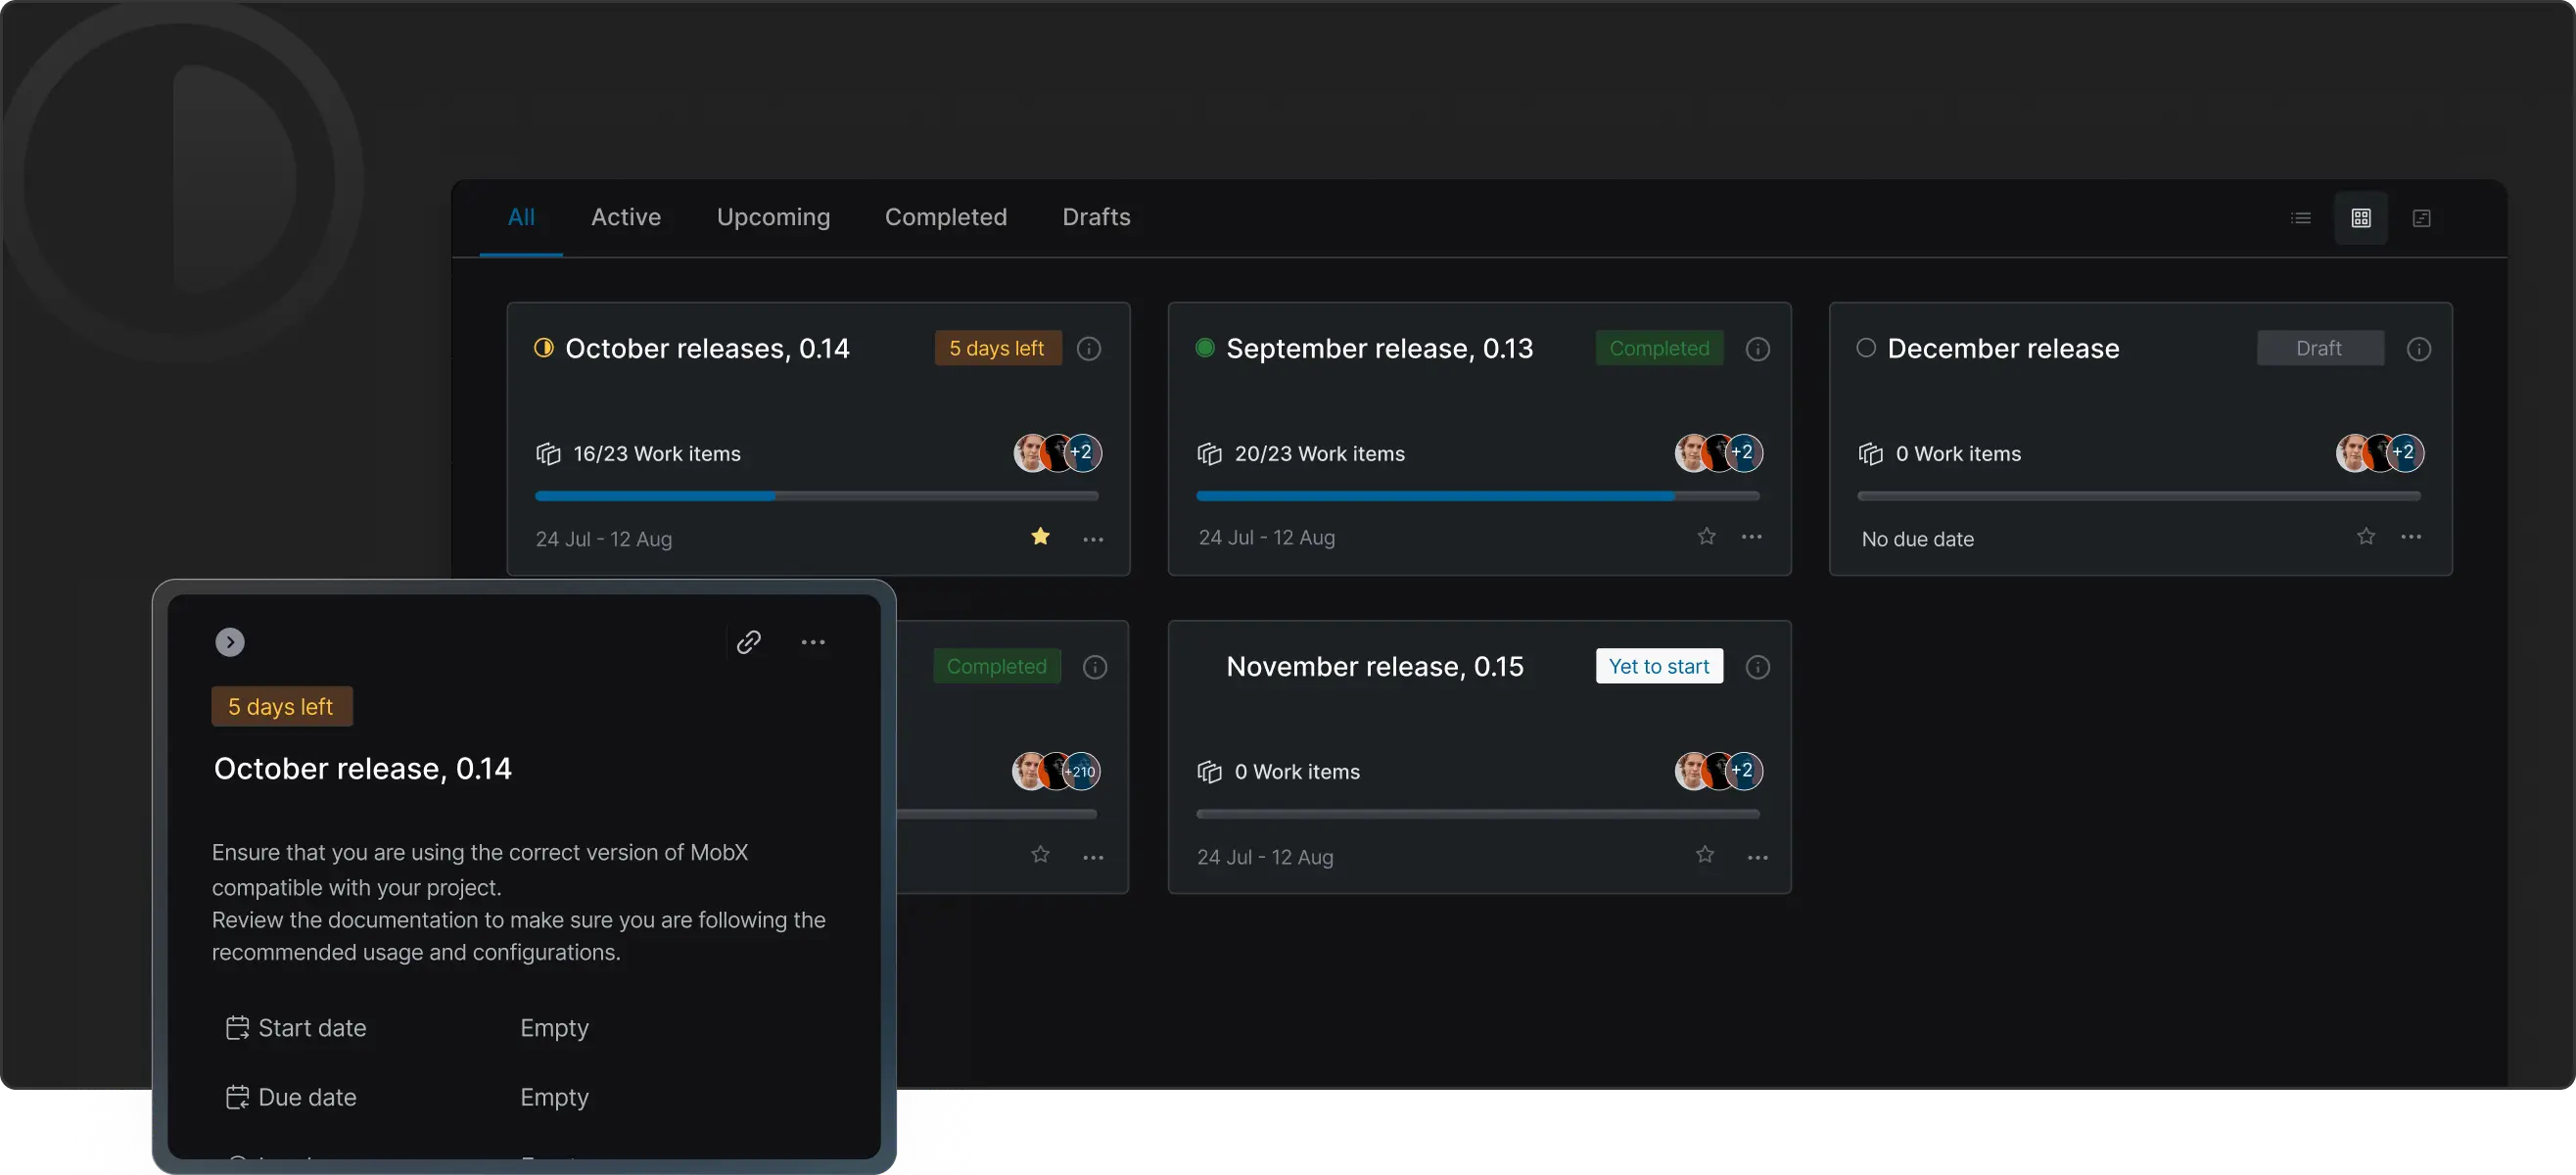Open more options on December release card
2576x1175 pixels.
point(2411,537)
